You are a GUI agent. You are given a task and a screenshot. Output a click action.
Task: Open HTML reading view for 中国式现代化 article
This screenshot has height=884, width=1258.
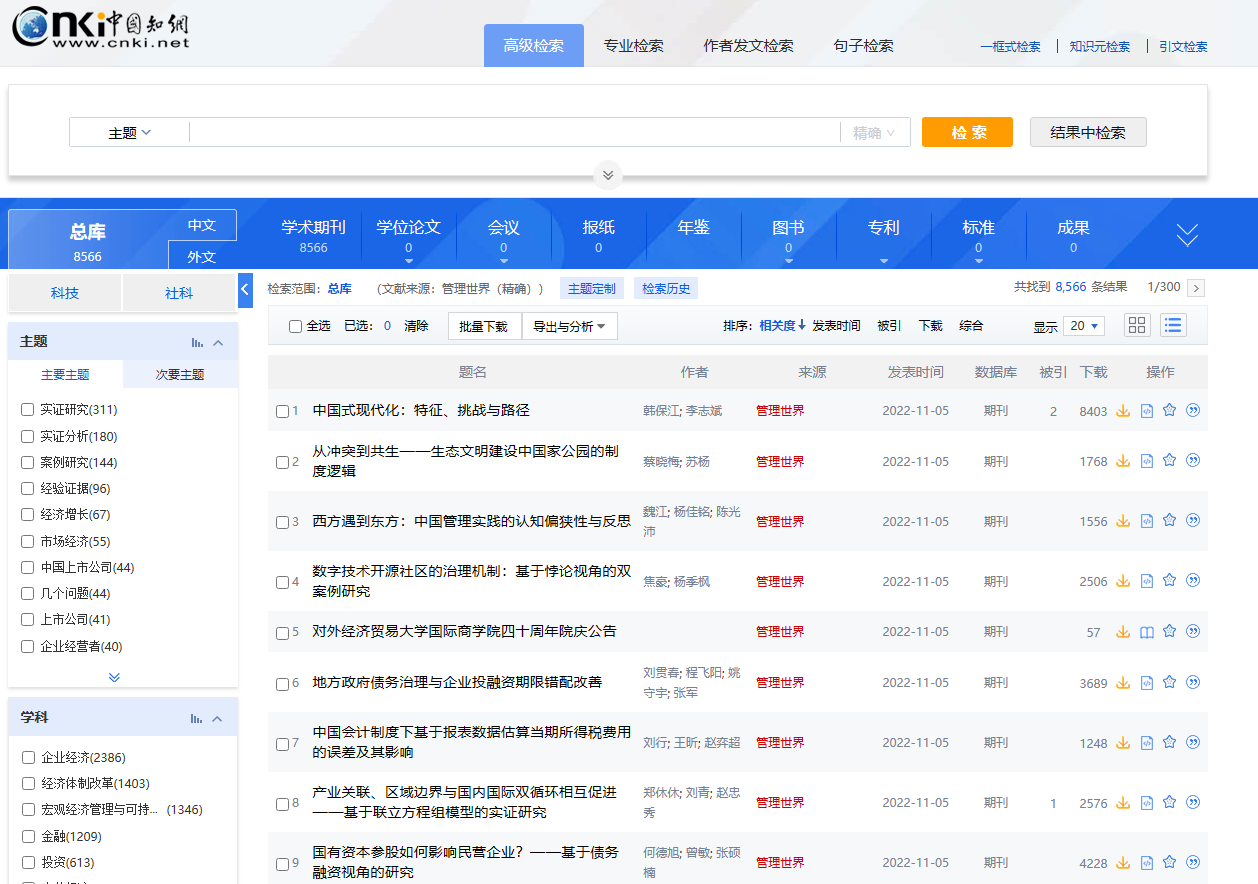pos(1146,410)
